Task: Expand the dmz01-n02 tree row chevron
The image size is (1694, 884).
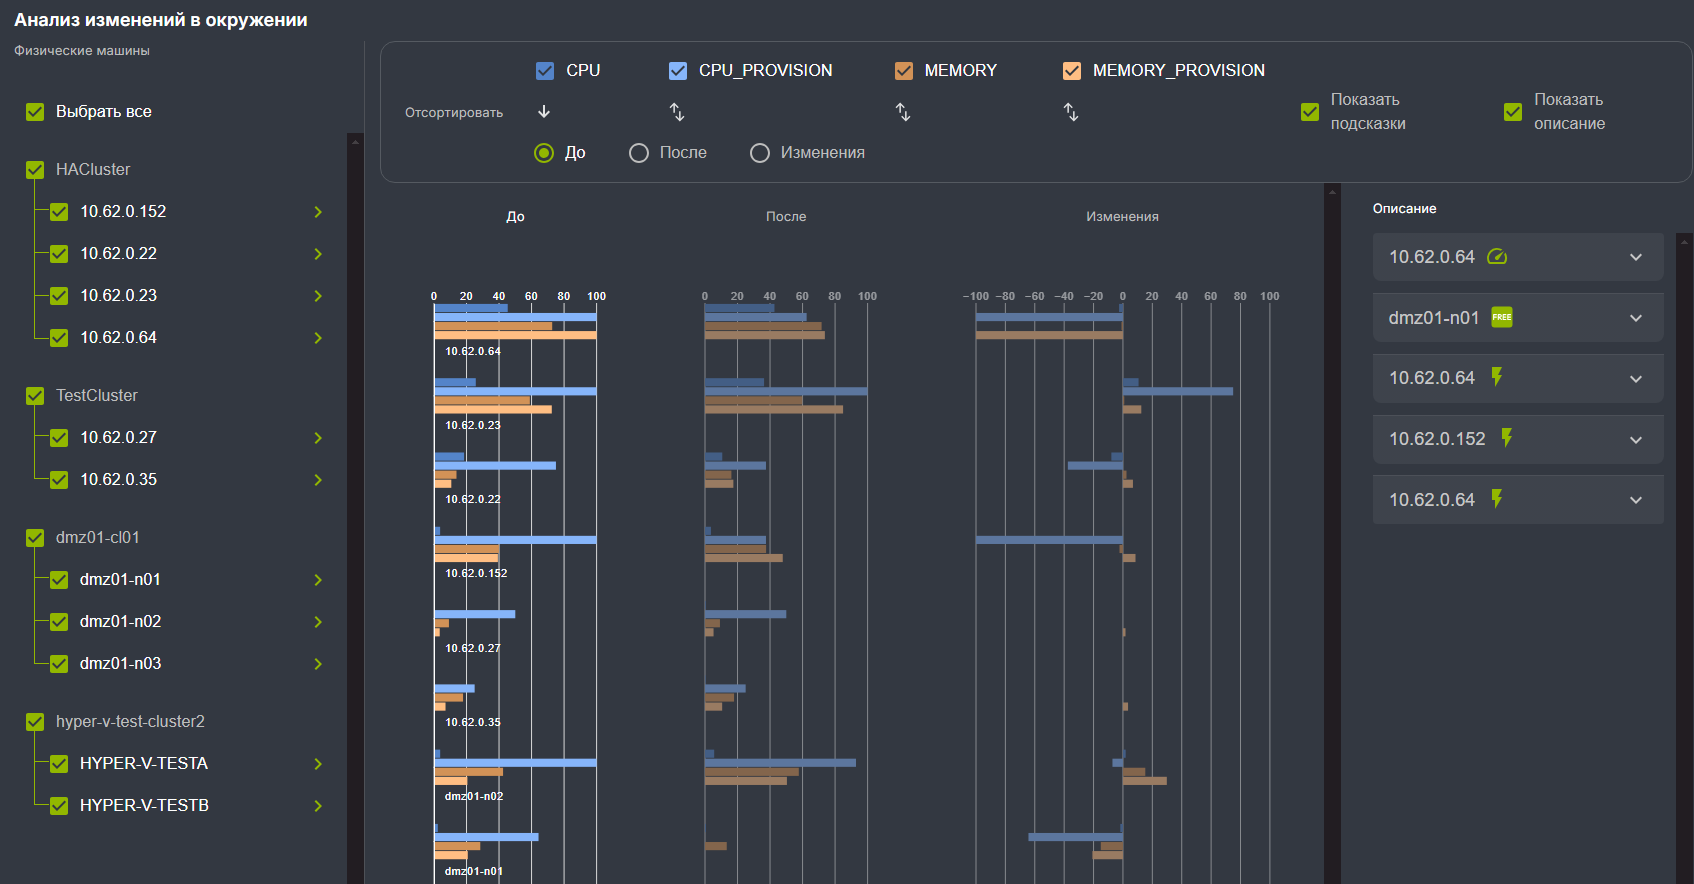Action: [318, 622]
